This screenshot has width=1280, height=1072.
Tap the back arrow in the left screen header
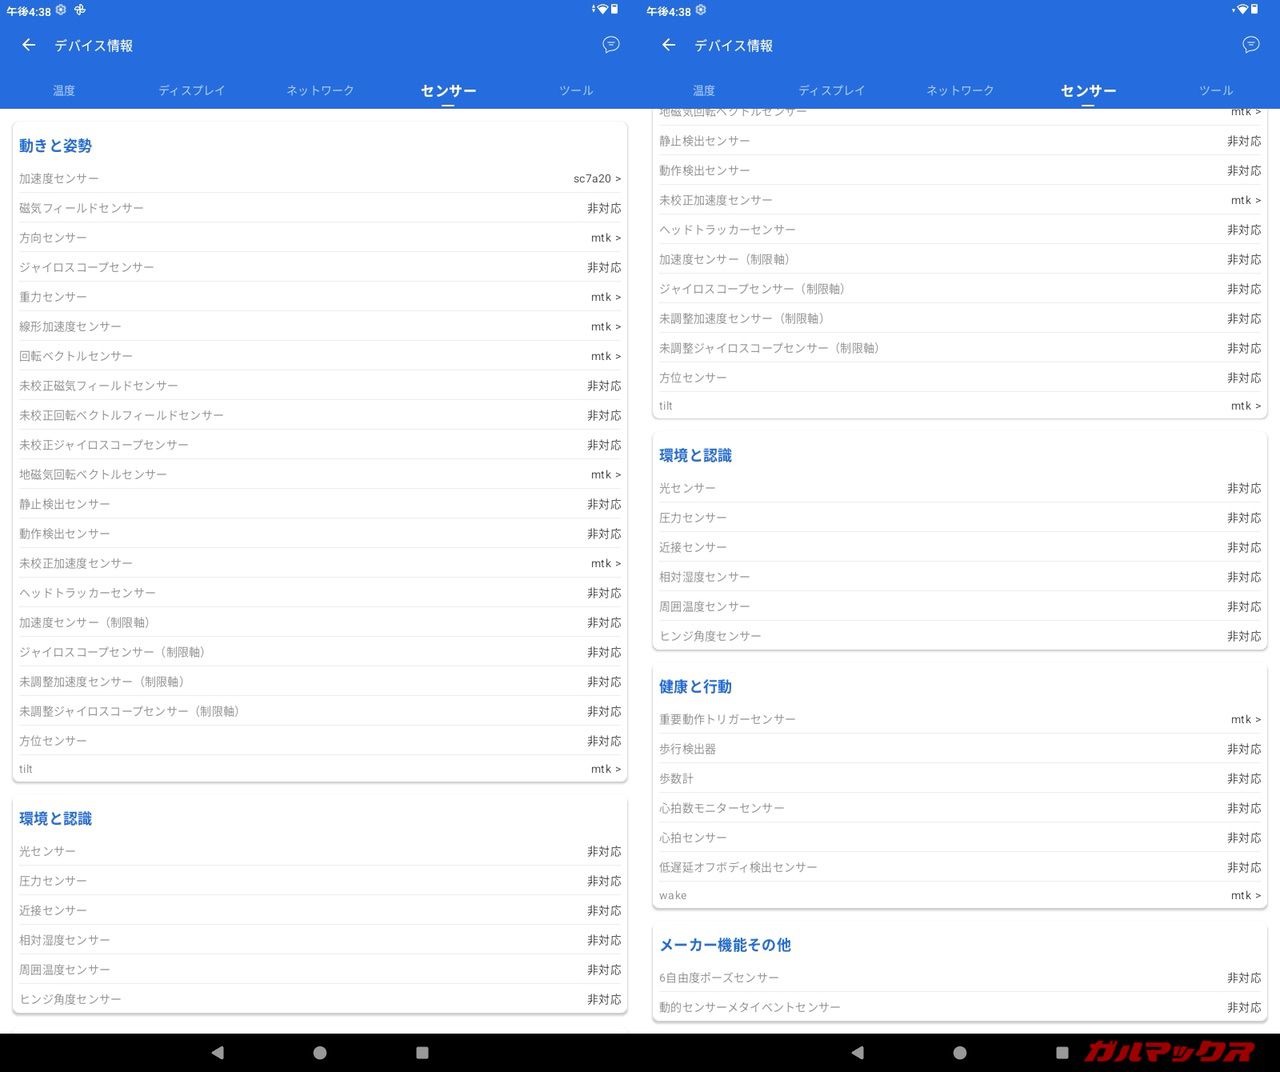pos(29,45)
